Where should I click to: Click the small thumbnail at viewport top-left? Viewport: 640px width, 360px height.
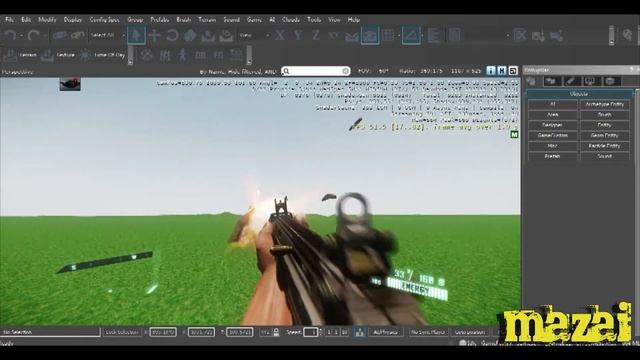tap(70, 84)
